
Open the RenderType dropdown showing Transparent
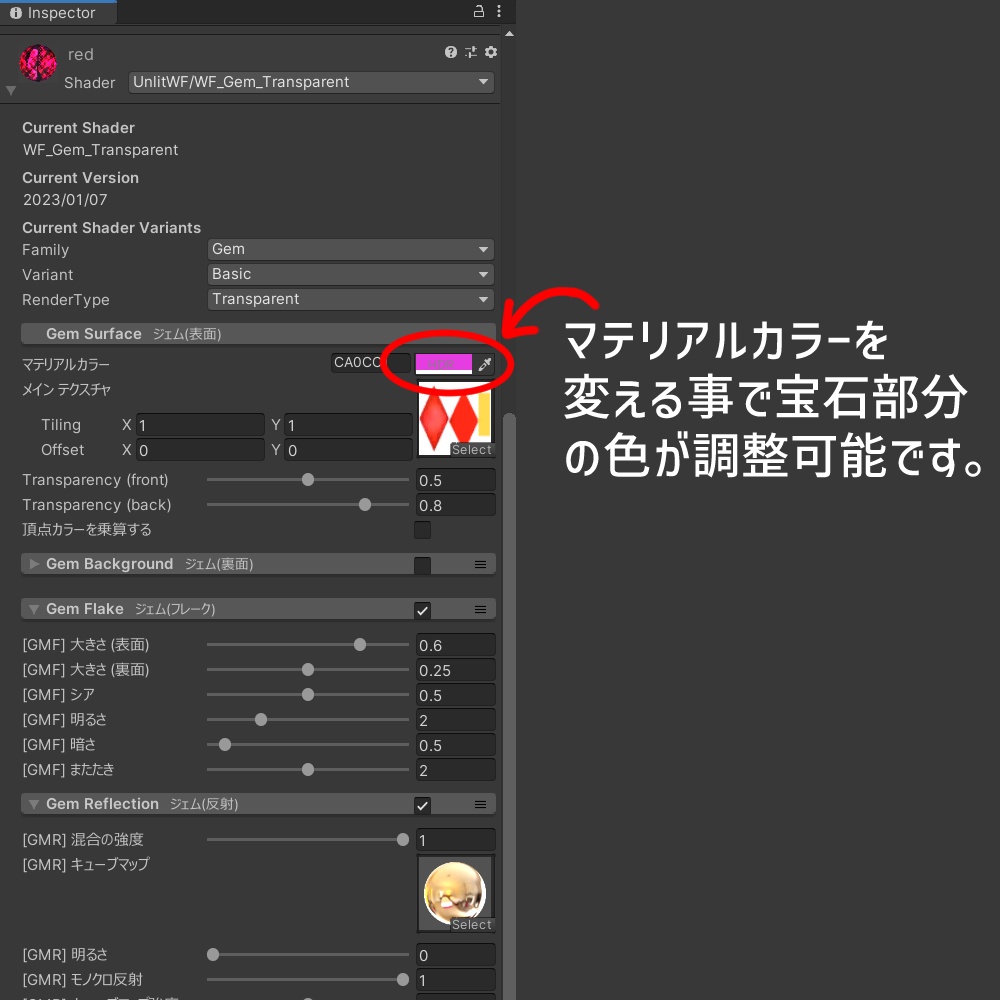pyautogui.click(x=351, y=299)
